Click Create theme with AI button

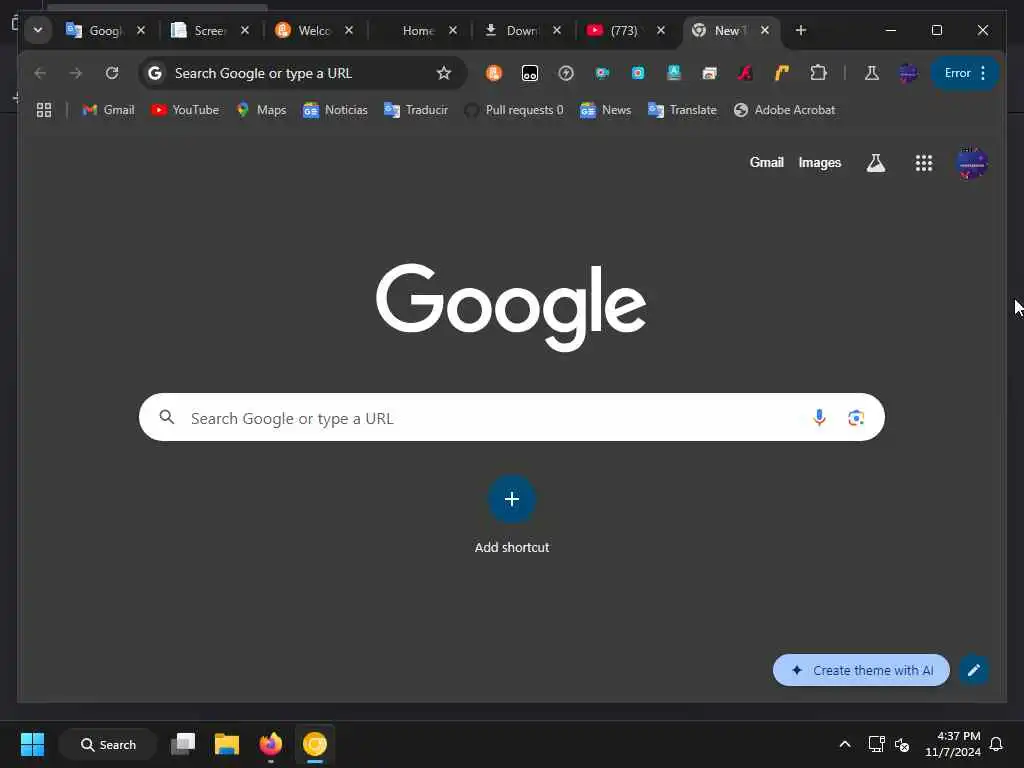[x=861, y=670]
